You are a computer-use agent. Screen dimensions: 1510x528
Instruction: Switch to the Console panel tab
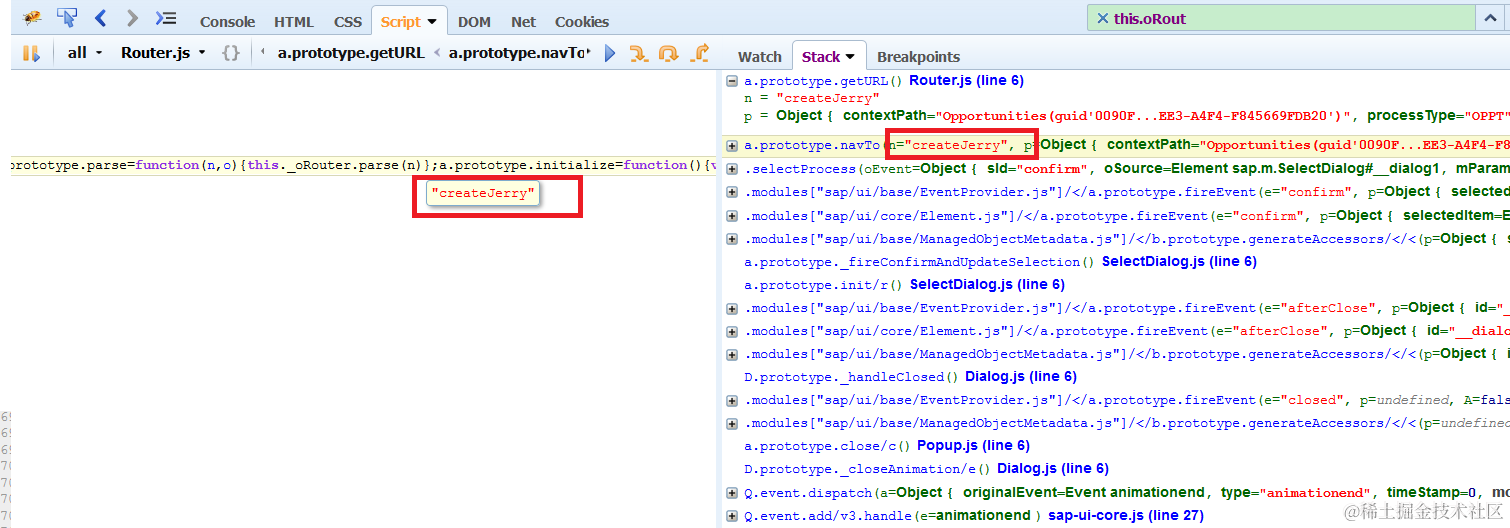tap(227, 21)
